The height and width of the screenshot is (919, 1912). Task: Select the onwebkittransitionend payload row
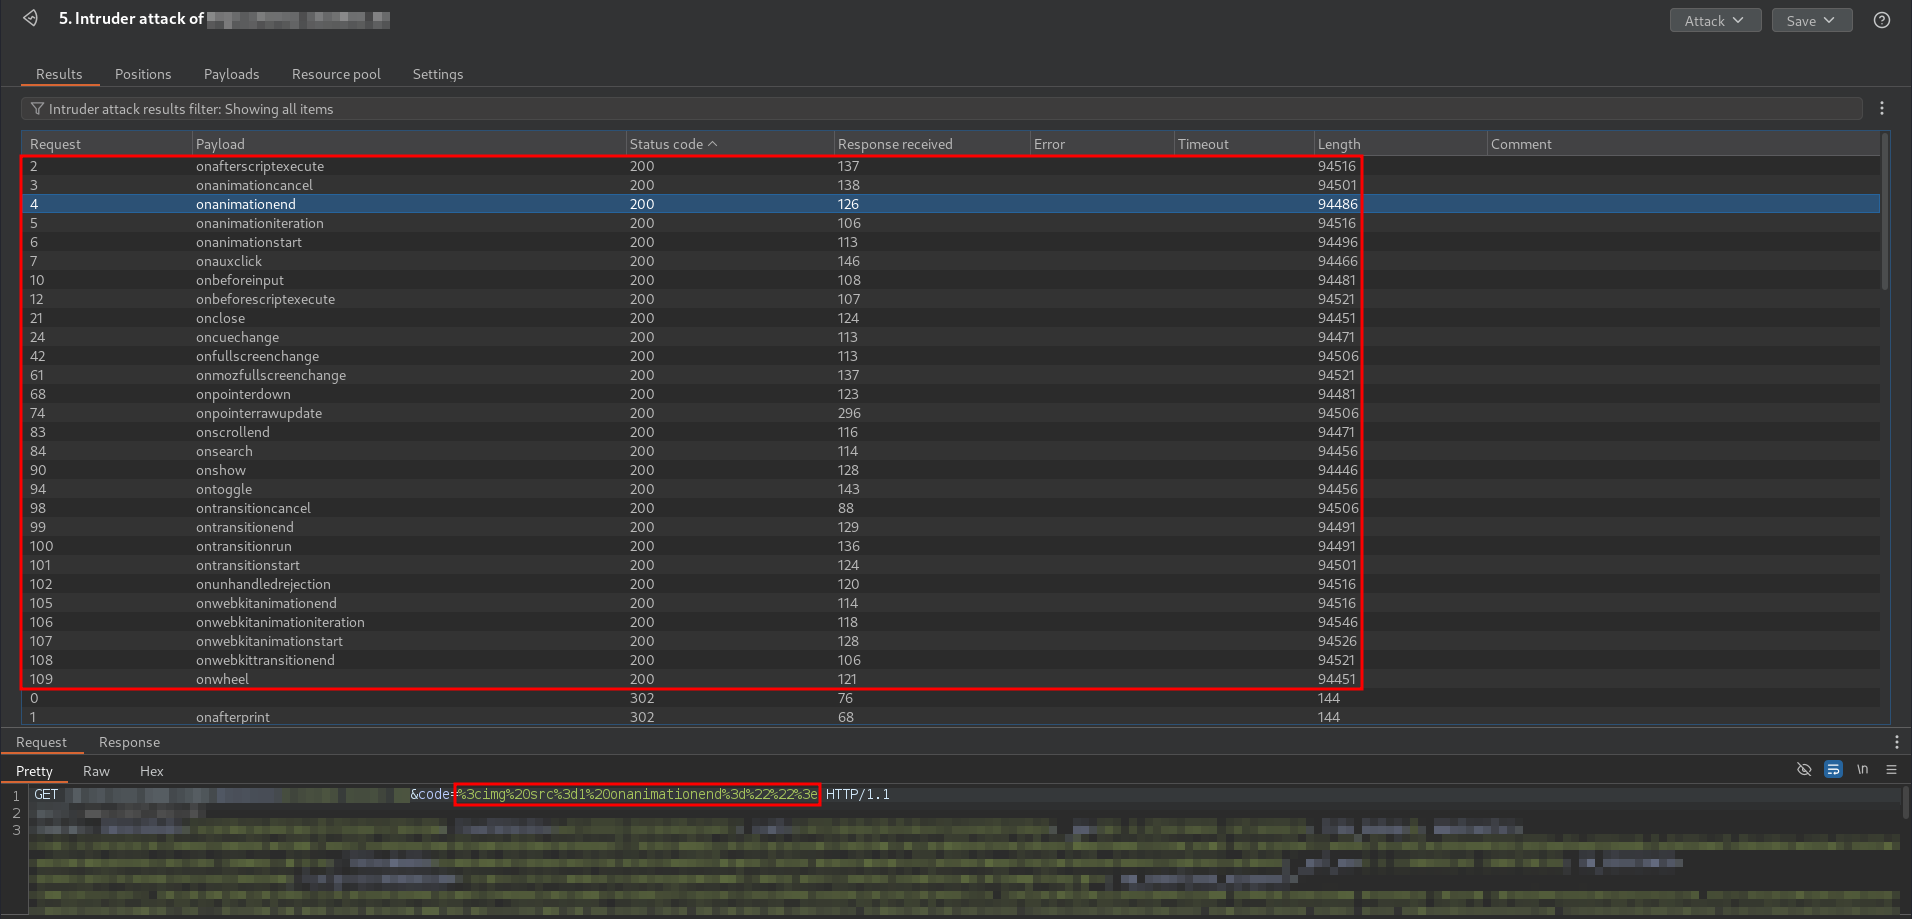[x=951, y=660]
